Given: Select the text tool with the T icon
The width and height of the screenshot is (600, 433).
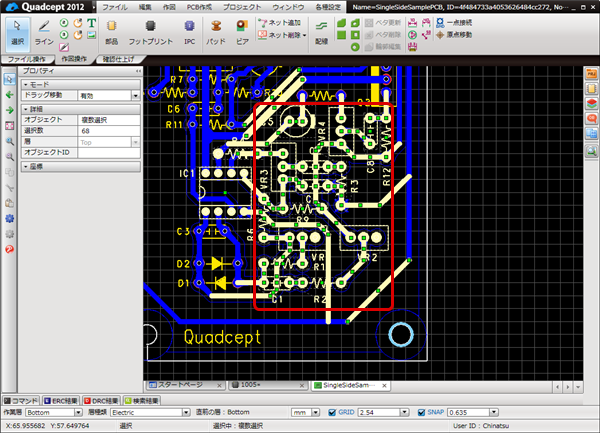Looking at the screenshot, I should point(91,23).
